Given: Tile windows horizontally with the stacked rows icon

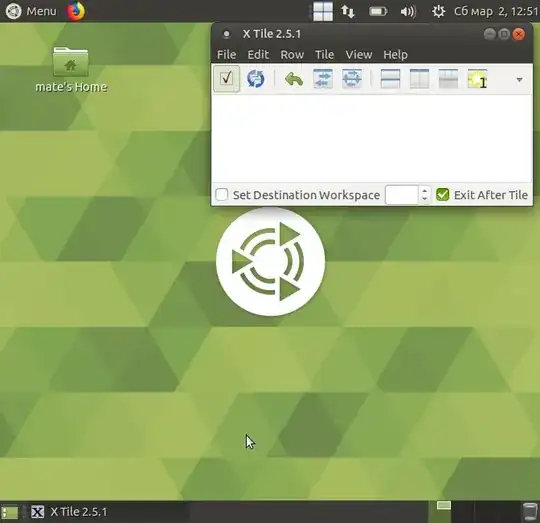Looking at the screenshot, I should [390, 79].
